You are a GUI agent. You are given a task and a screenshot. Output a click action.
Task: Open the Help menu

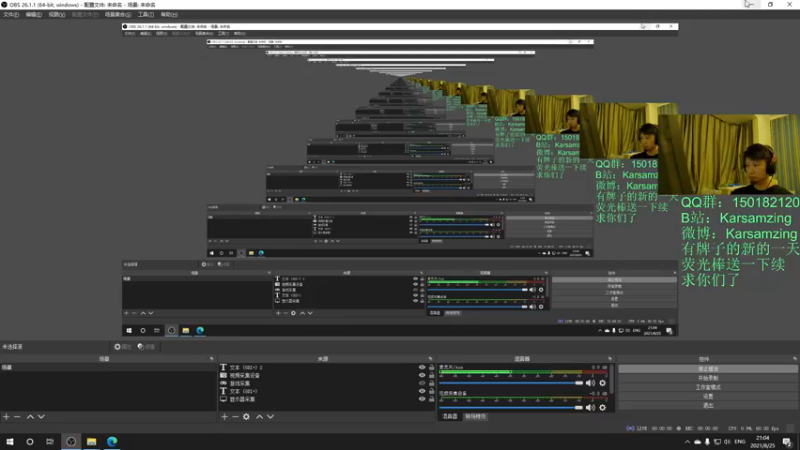coord(169,15)
